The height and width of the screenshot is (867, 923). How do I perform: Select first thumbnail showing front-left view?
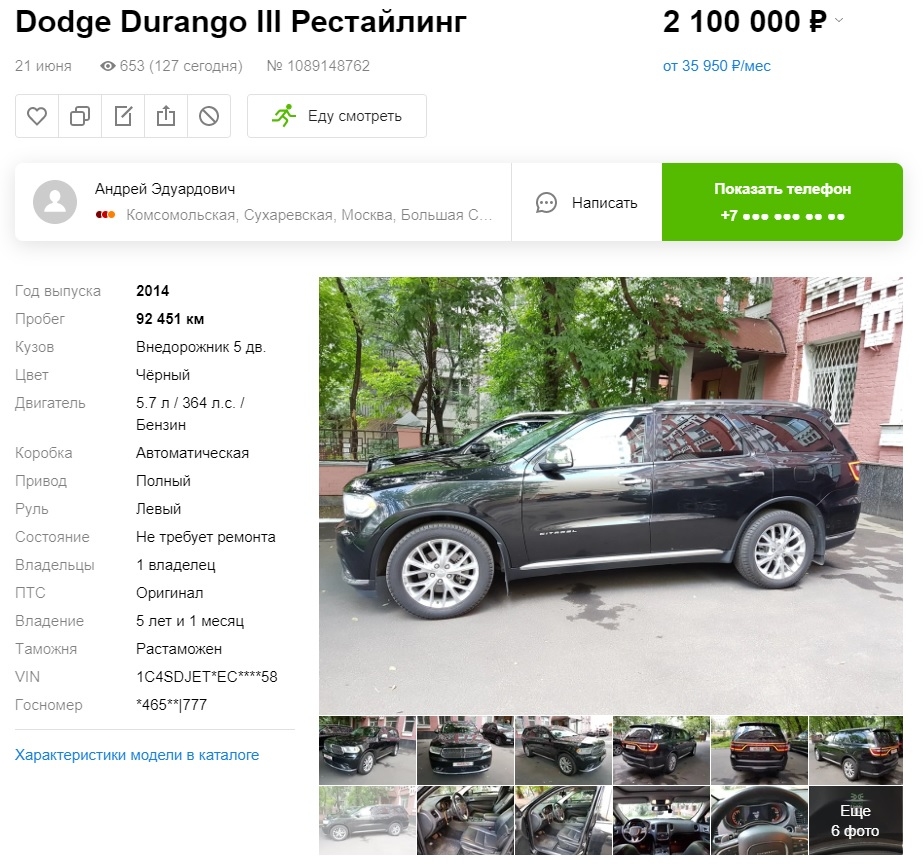pyautogui.click(x=367, y=750)
